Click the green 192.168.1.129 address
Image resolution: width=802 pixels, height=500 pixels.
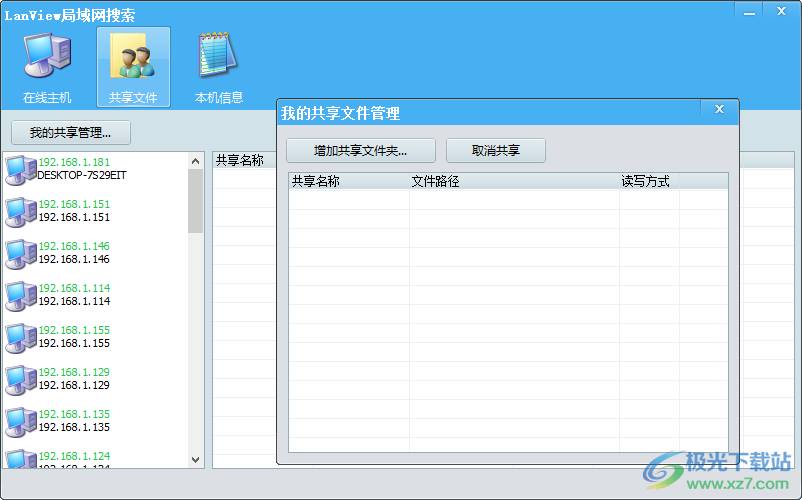pyautogui.click(x=74, y=372)
